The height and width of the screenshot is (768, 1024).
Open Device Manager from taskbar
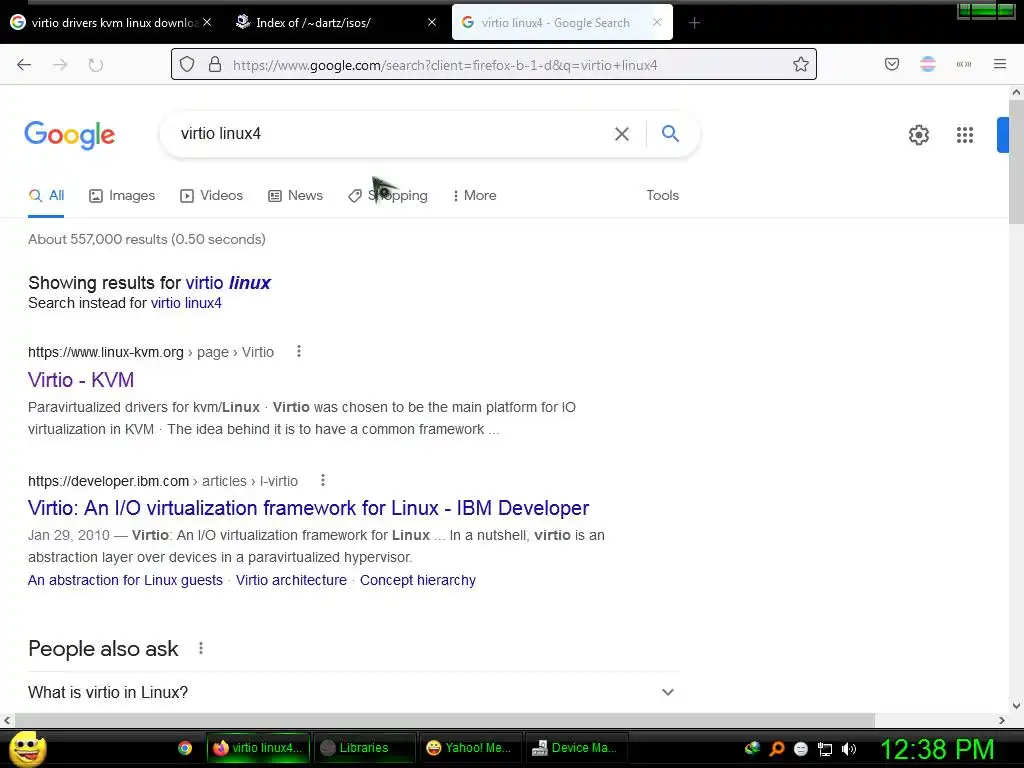(575, 748)
